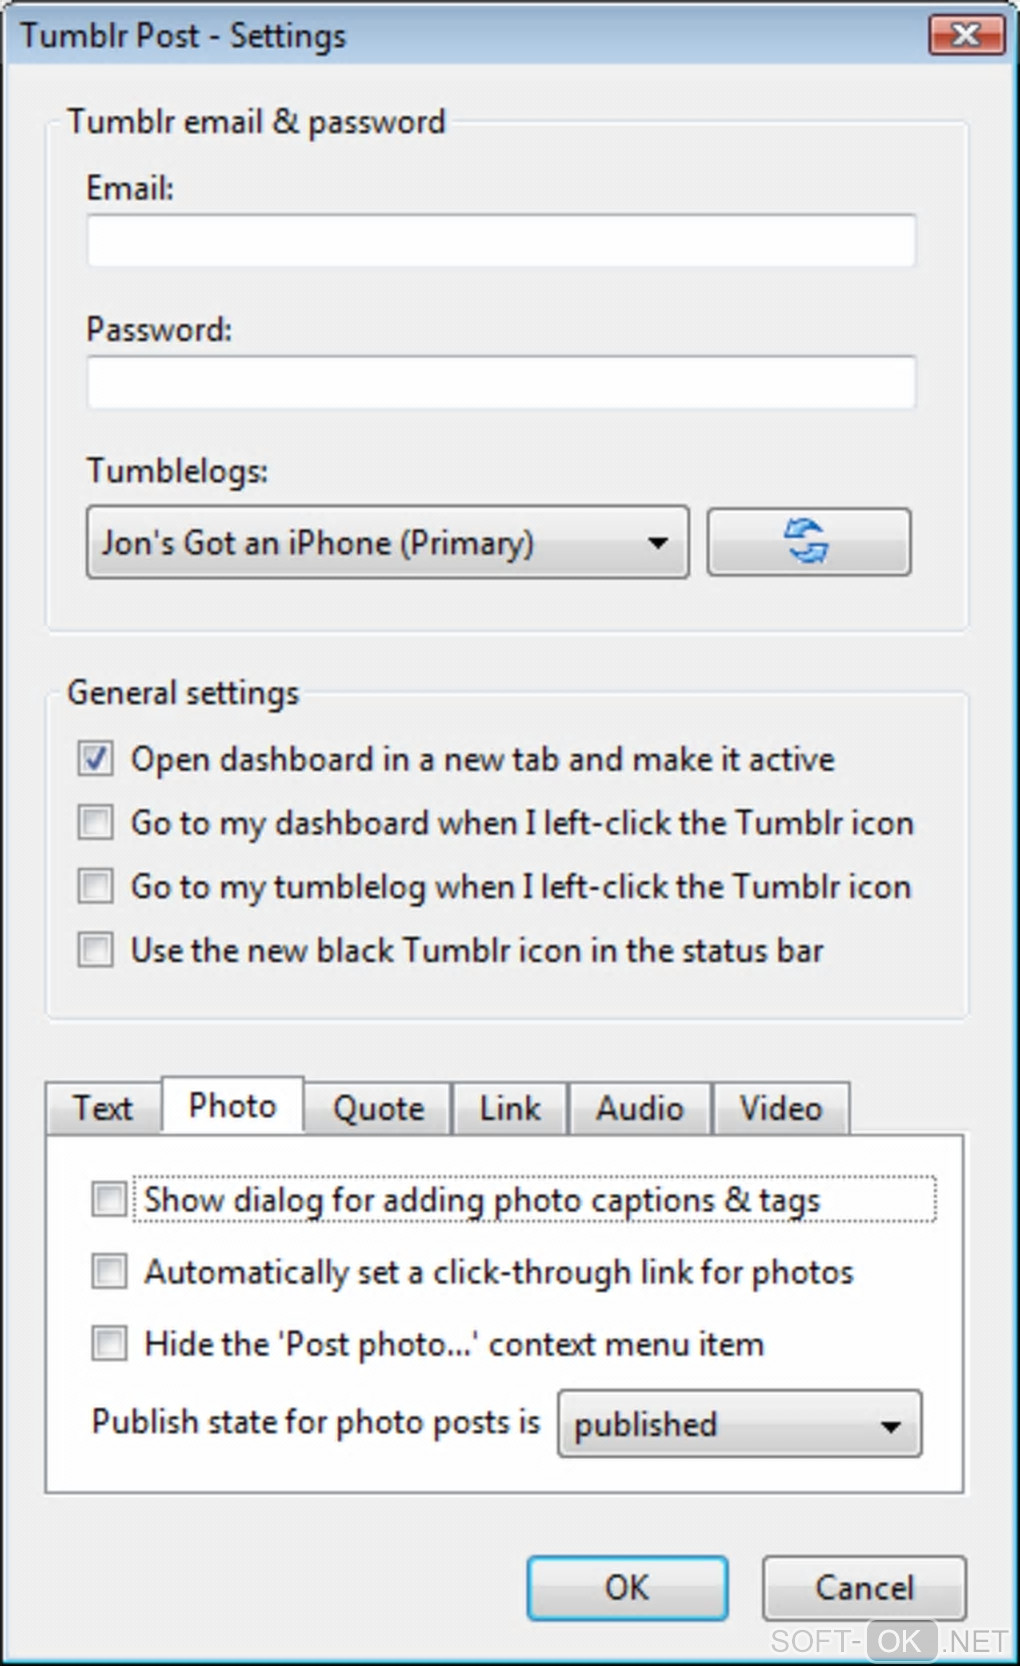Open the Tumblelogs dropdown list
Image resolution: width=1020 pixels, height=1666 pixels.
tap(387, 543)
